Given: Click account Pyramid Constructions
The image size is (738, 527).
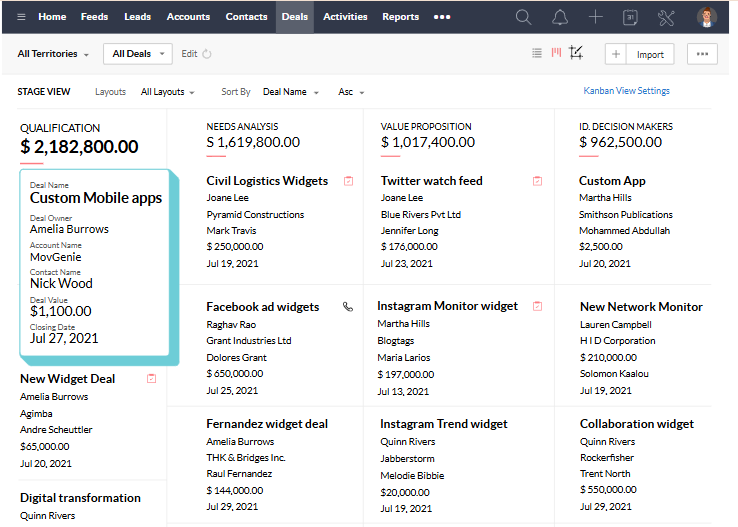Looking at the screenshot, I should tap(255, 215).
